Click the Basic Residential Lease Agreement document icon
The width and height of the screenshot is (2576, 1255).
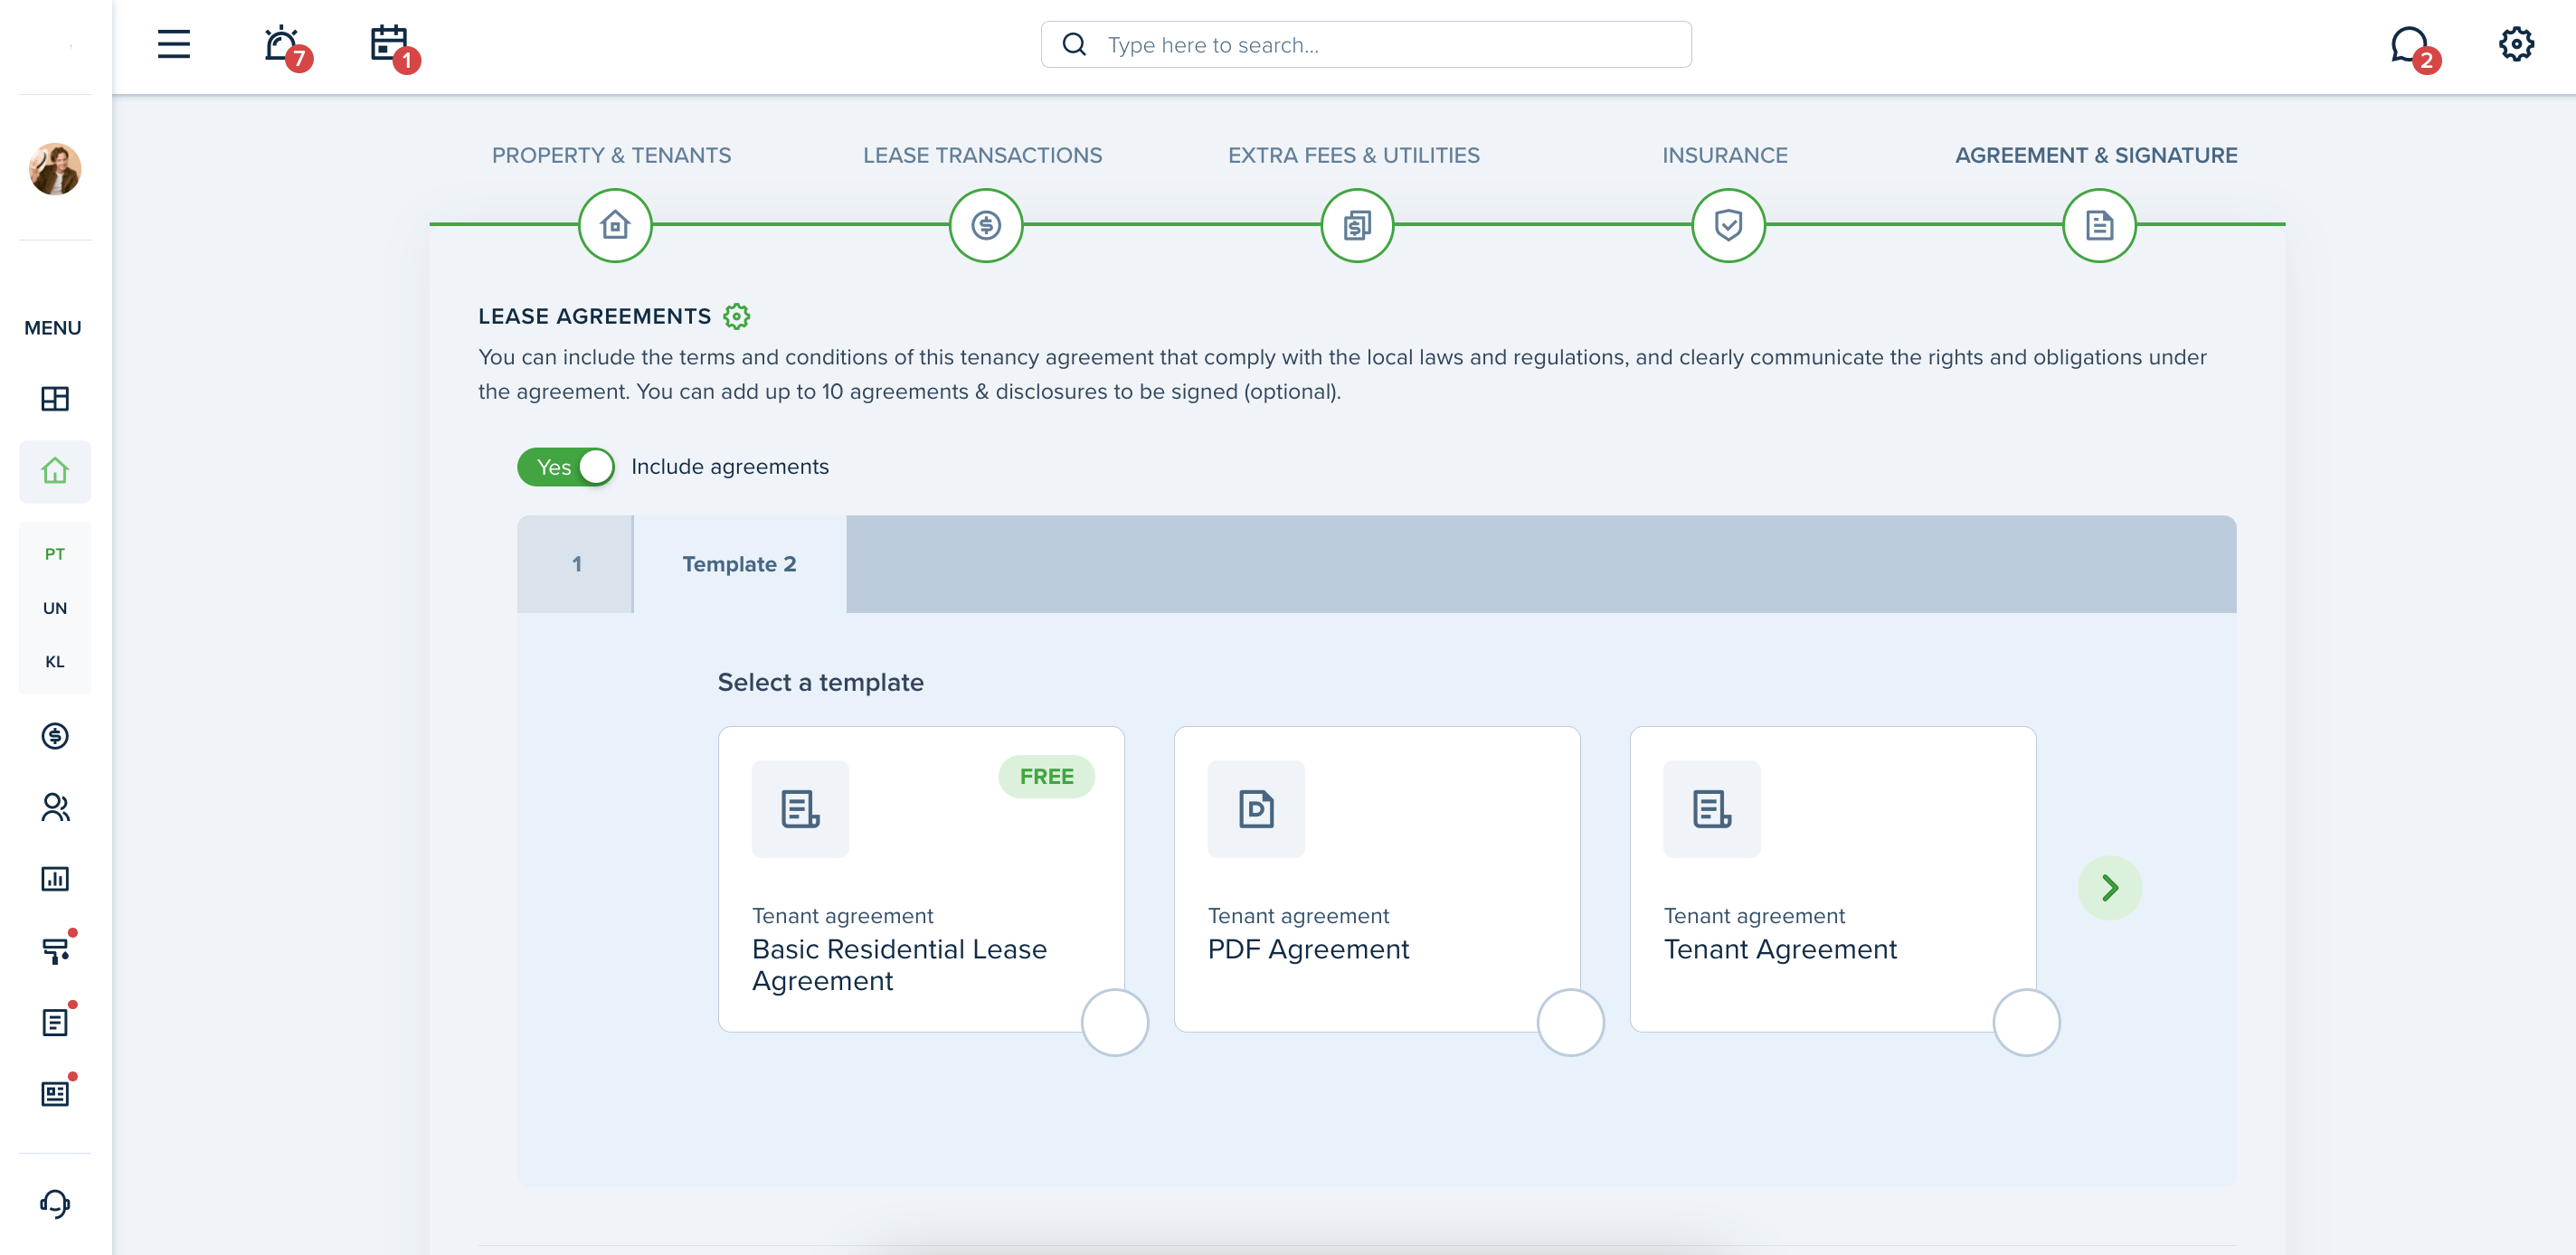pyautogui.click(x=800, y=809)
